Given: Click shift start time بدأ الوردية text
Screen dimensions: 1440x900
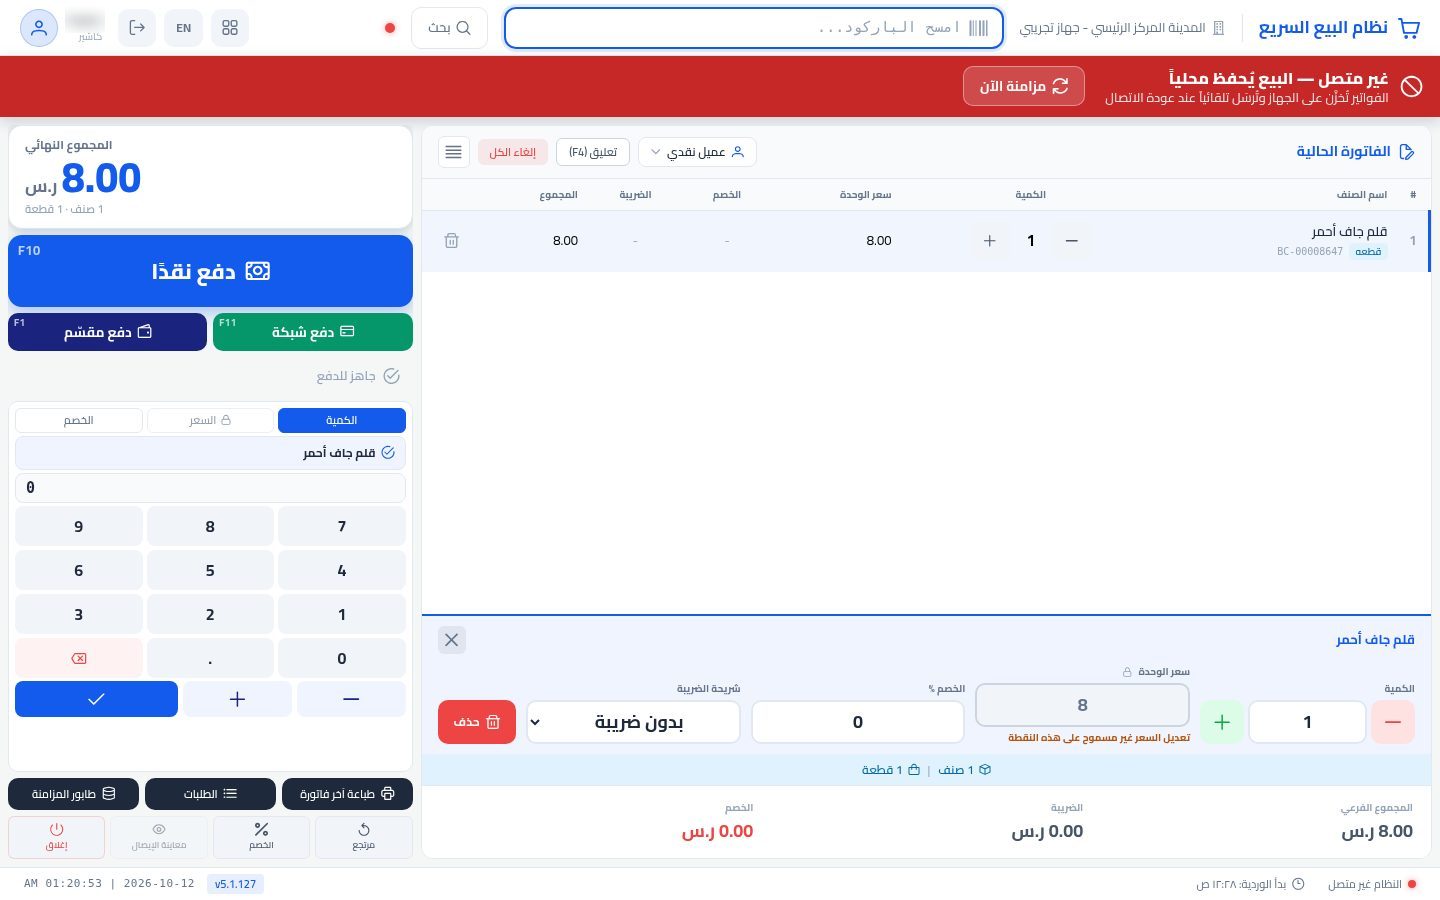Looking at the screenshot, I should pos(1250,884).
